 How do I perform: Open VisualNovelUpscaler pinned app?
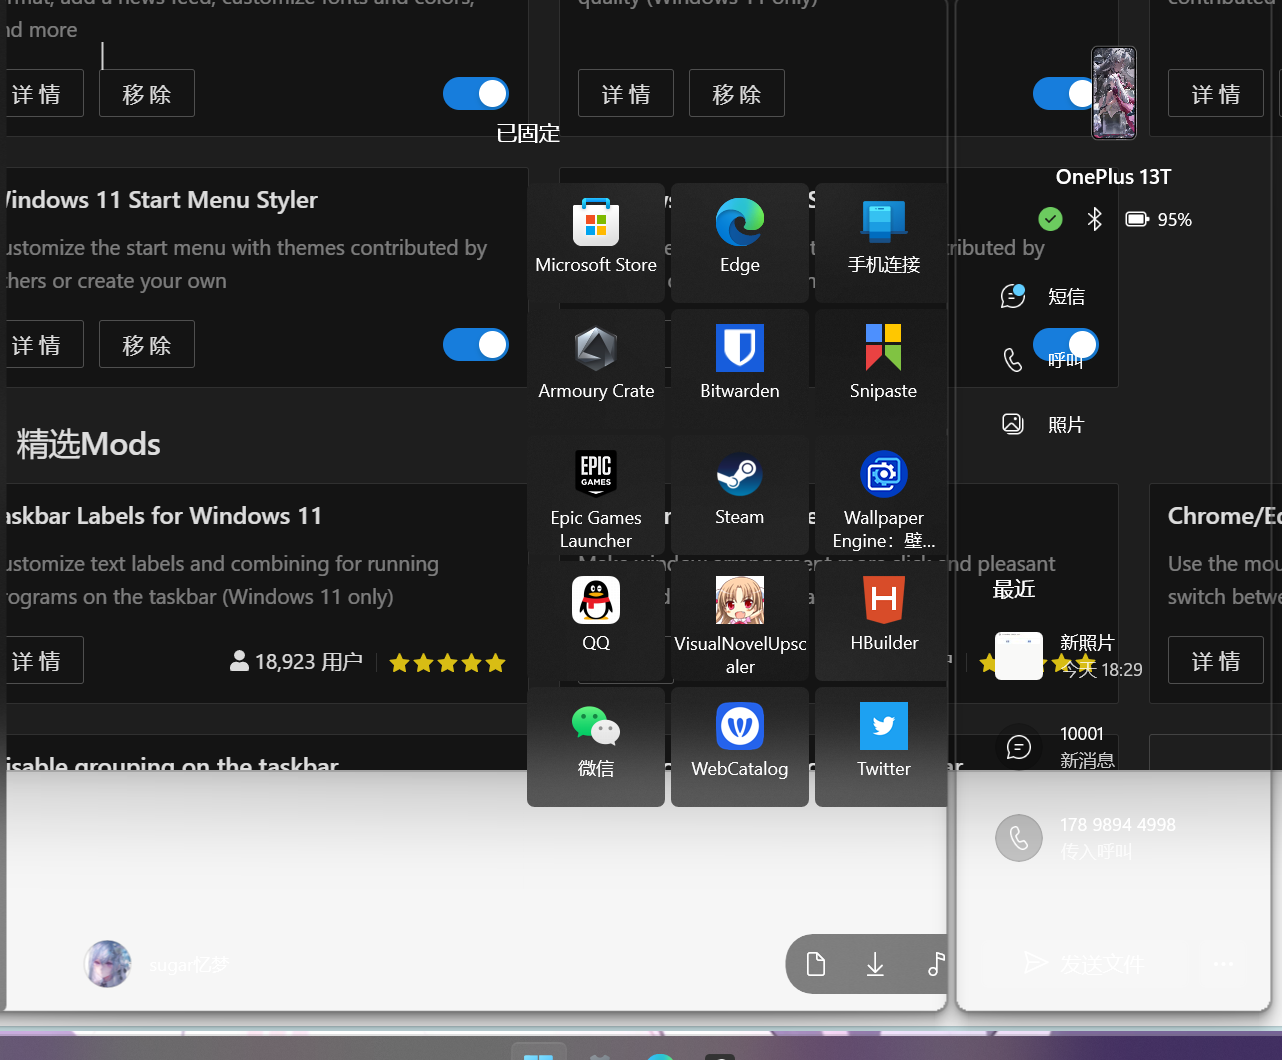pos(740,620)
